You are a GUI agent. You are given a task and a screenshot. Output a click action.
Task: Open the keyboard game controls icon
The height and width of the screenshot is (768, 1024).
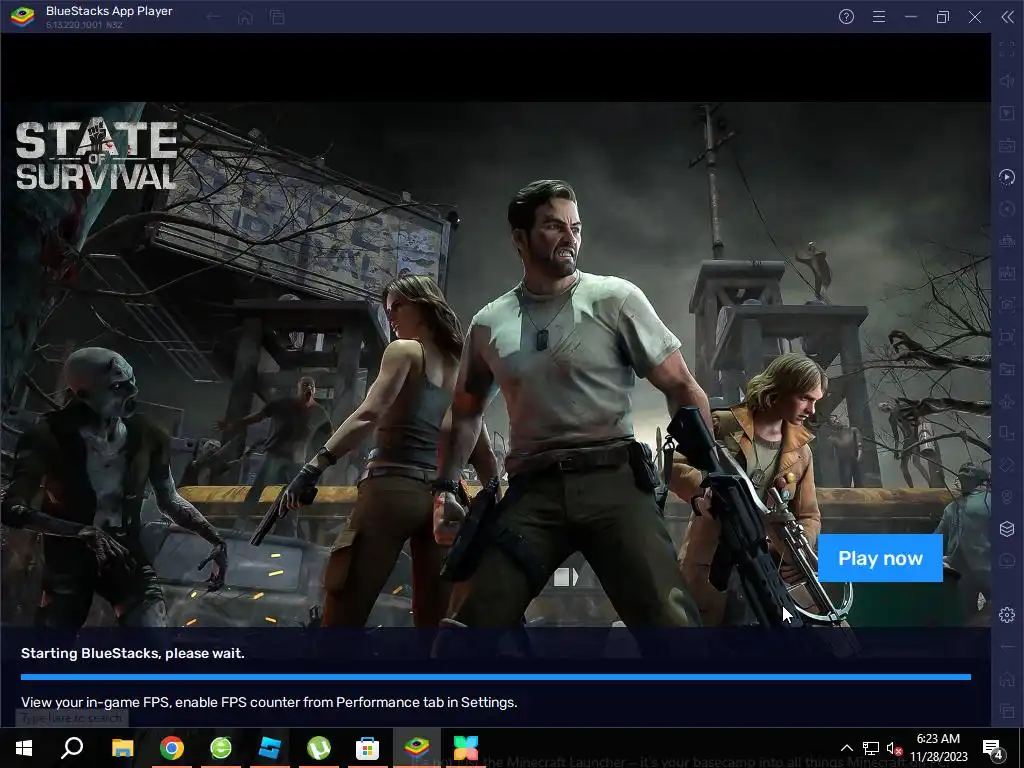[1007, 145]
